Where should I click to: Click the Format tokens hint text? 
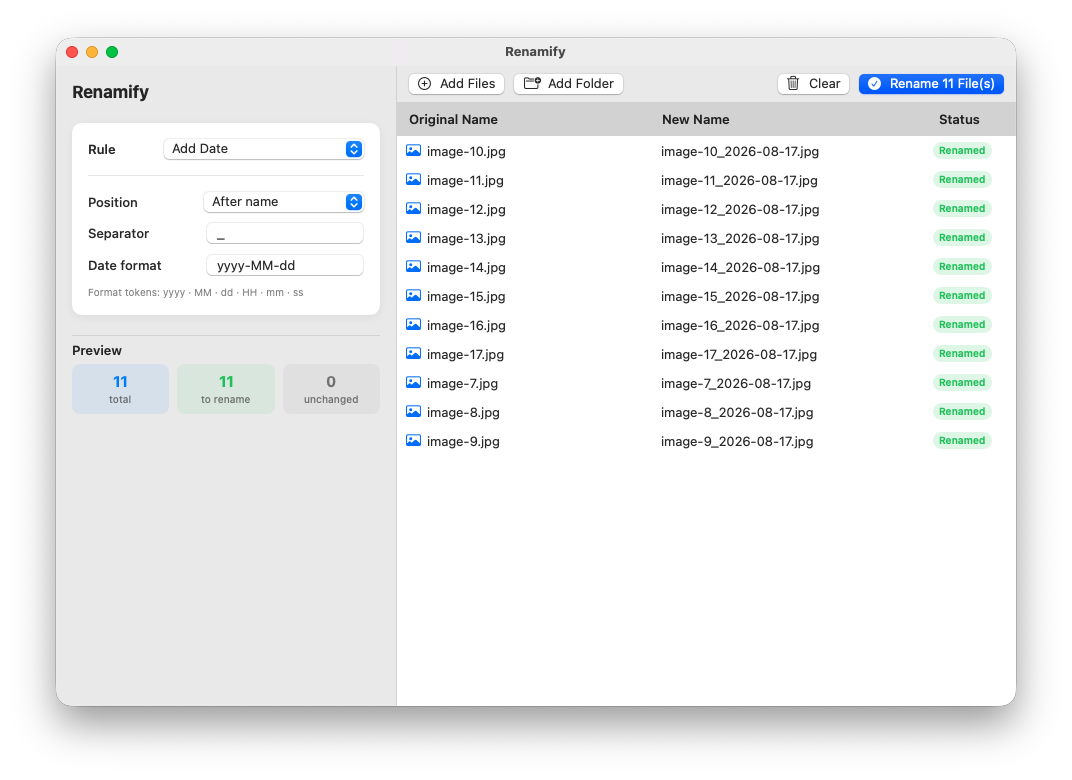(x=196, y=293)
